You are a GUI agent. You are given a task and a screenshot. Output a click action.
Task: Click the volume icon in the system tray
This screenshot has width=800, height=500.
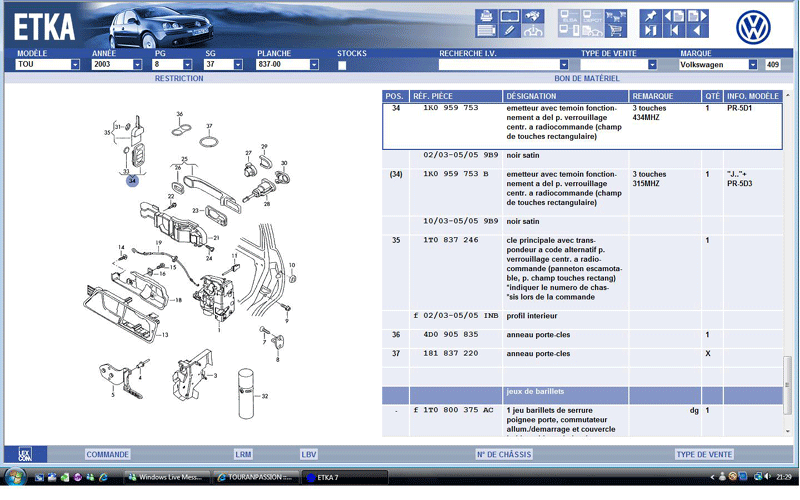pyautogui.click(x=768, y=477)
